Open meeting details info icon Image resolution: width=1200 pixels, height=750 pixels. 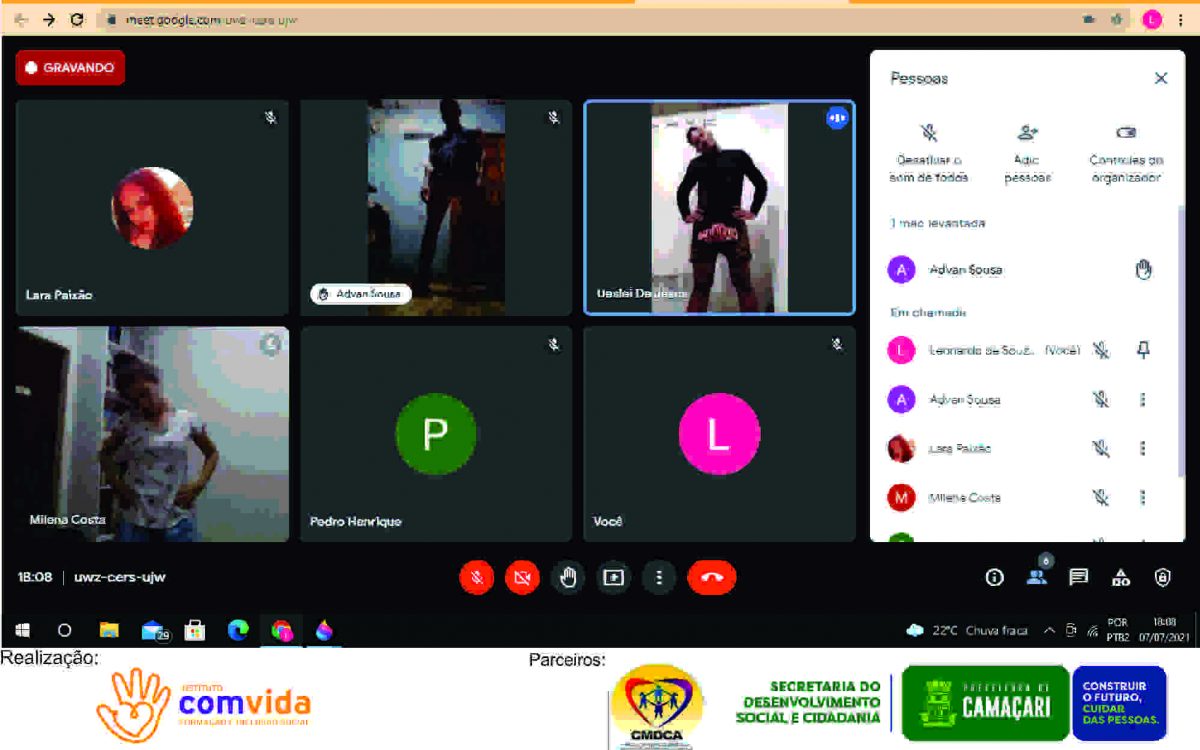click(x=994, y=577)
